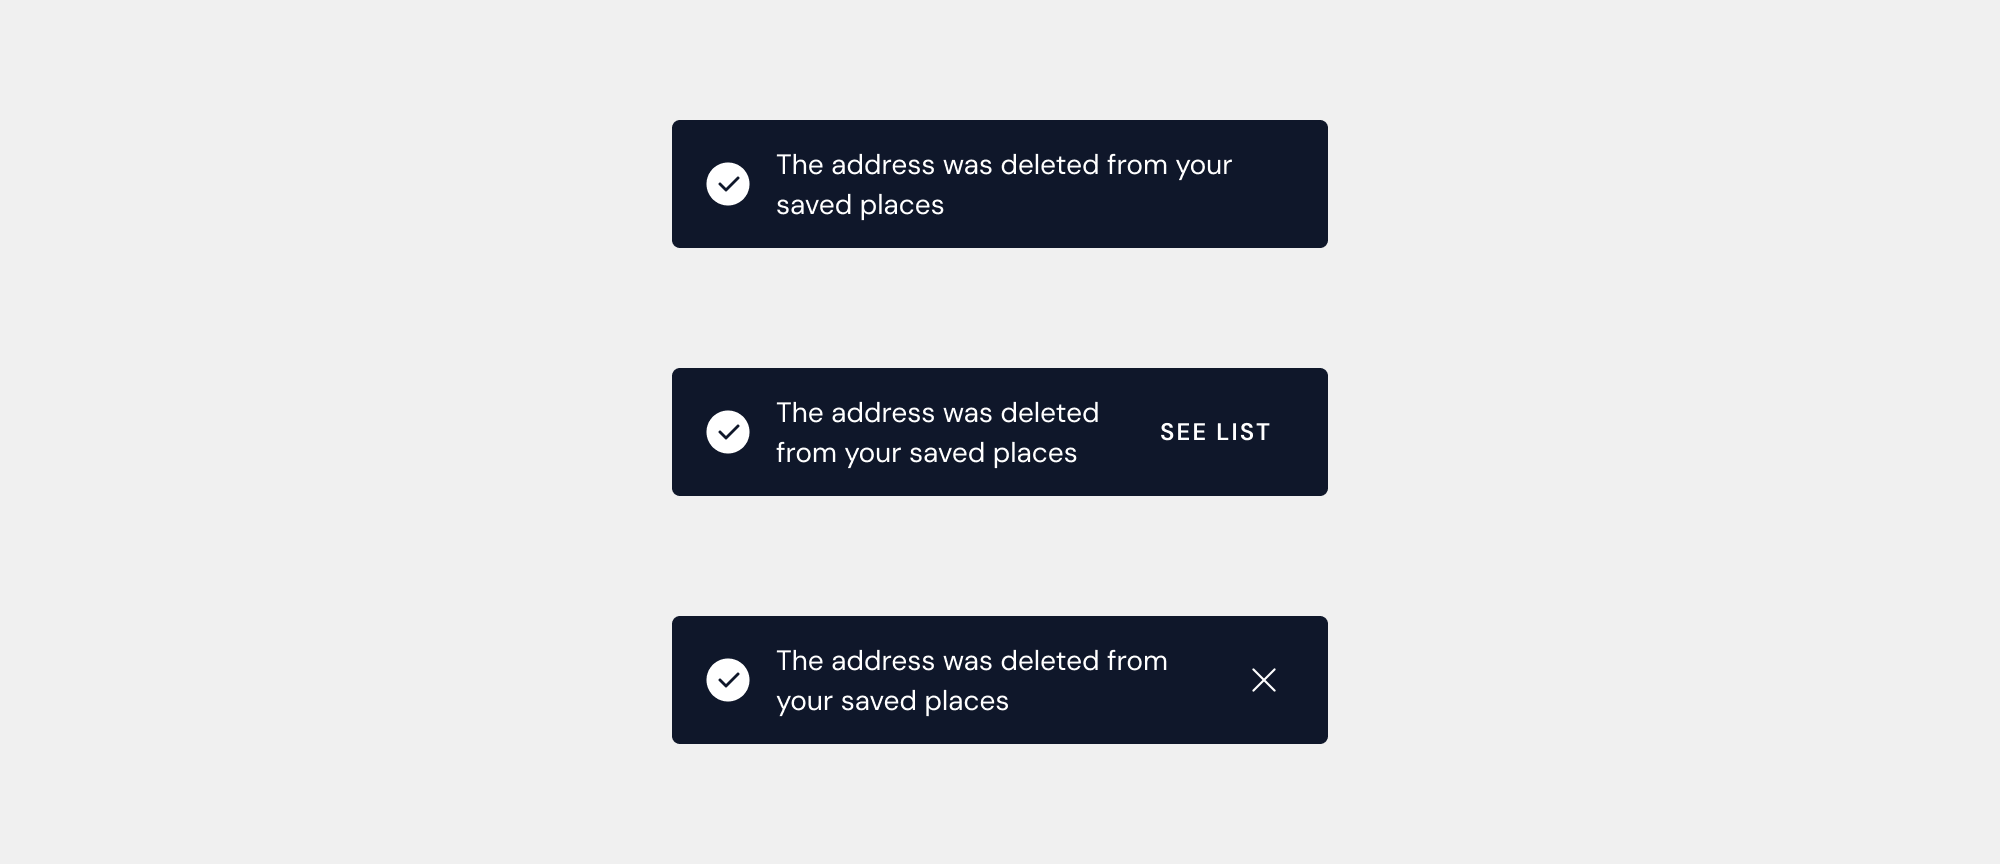
Task: Select 'from your saved places' line in middle toast
Action: point(926,453)
